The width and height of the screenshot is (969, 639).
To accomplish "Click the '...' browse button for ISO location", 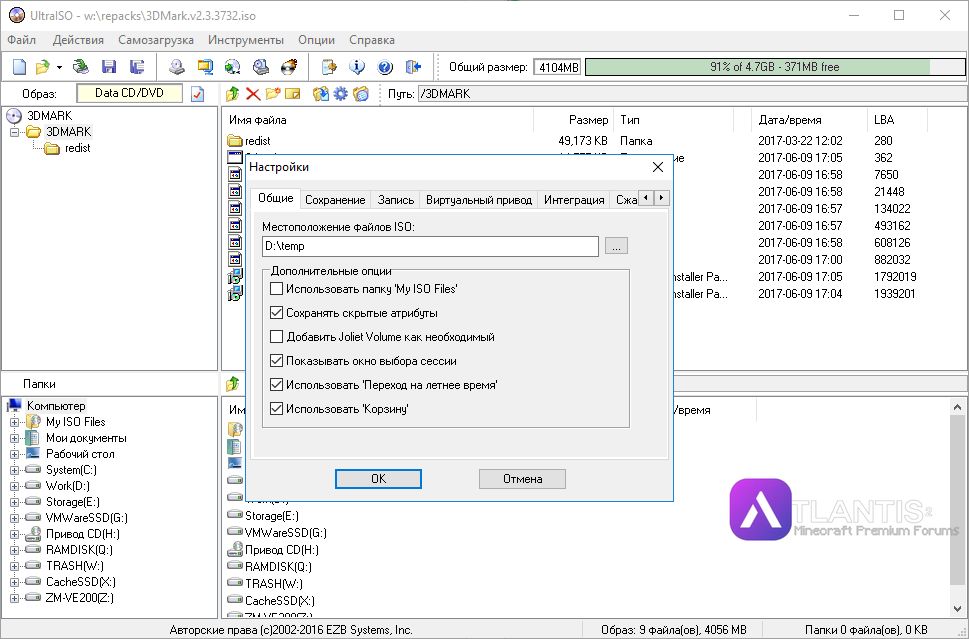I will tap(616, 246).
